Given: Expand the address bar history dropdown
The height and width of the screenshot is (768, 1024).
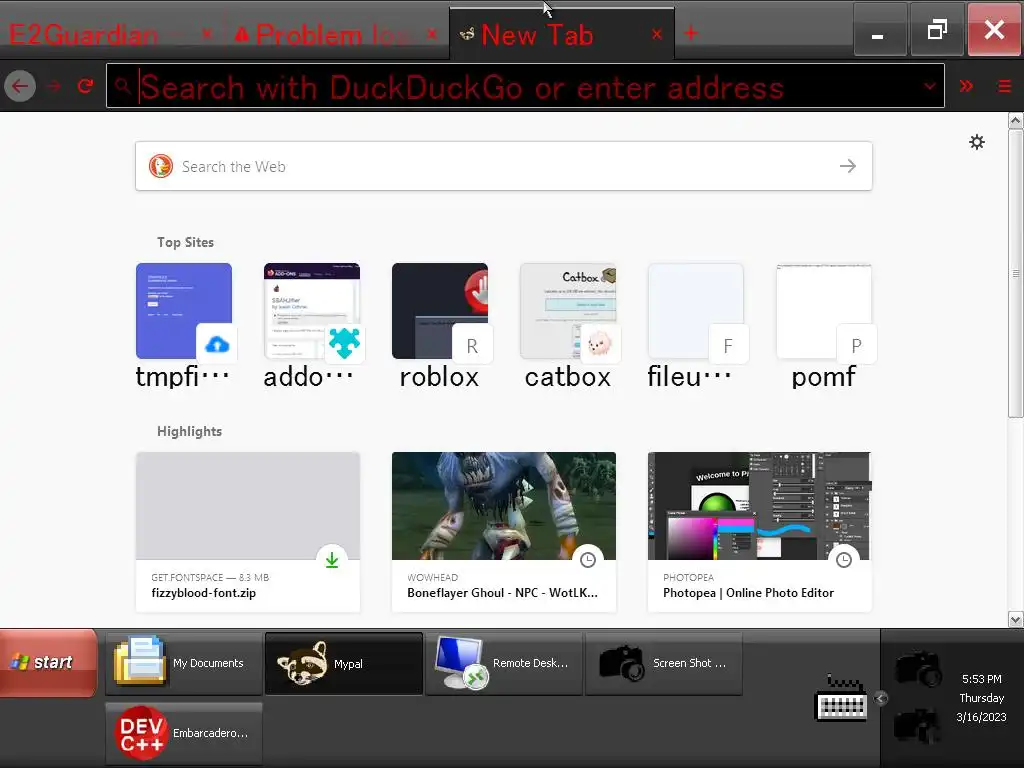Looking at the screenshot, I should (x=929, y=86).
